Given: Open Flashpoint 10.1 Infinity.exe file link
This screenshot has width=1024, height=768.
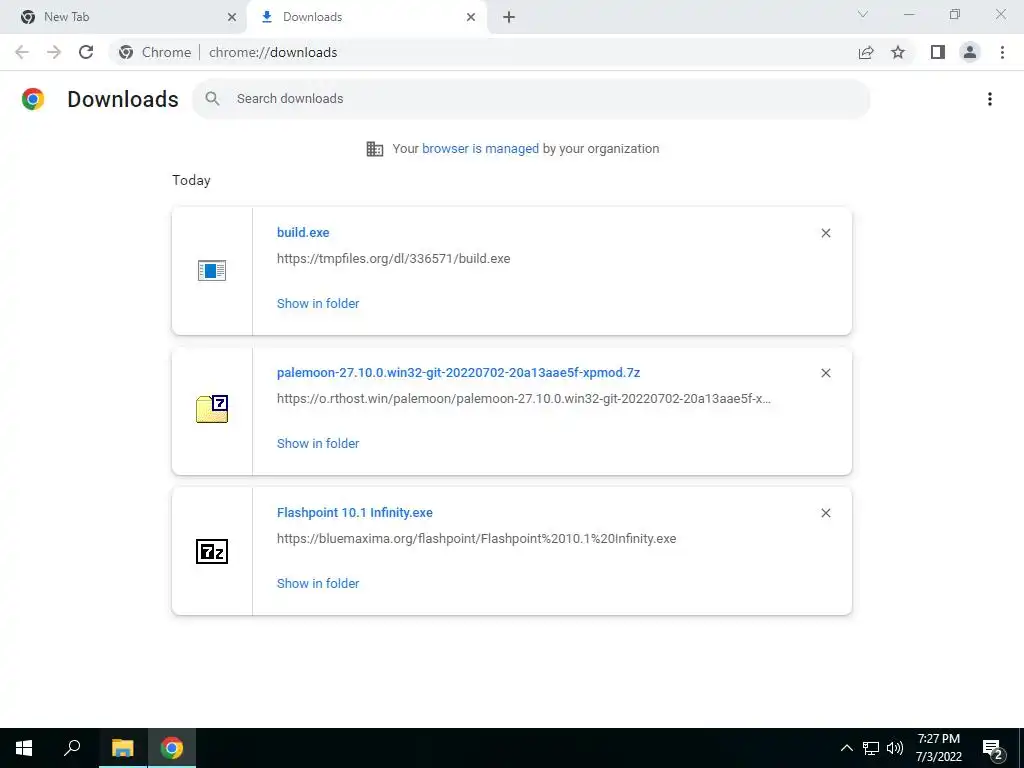Looking at the screenshot, I should [x=355, y=513].
